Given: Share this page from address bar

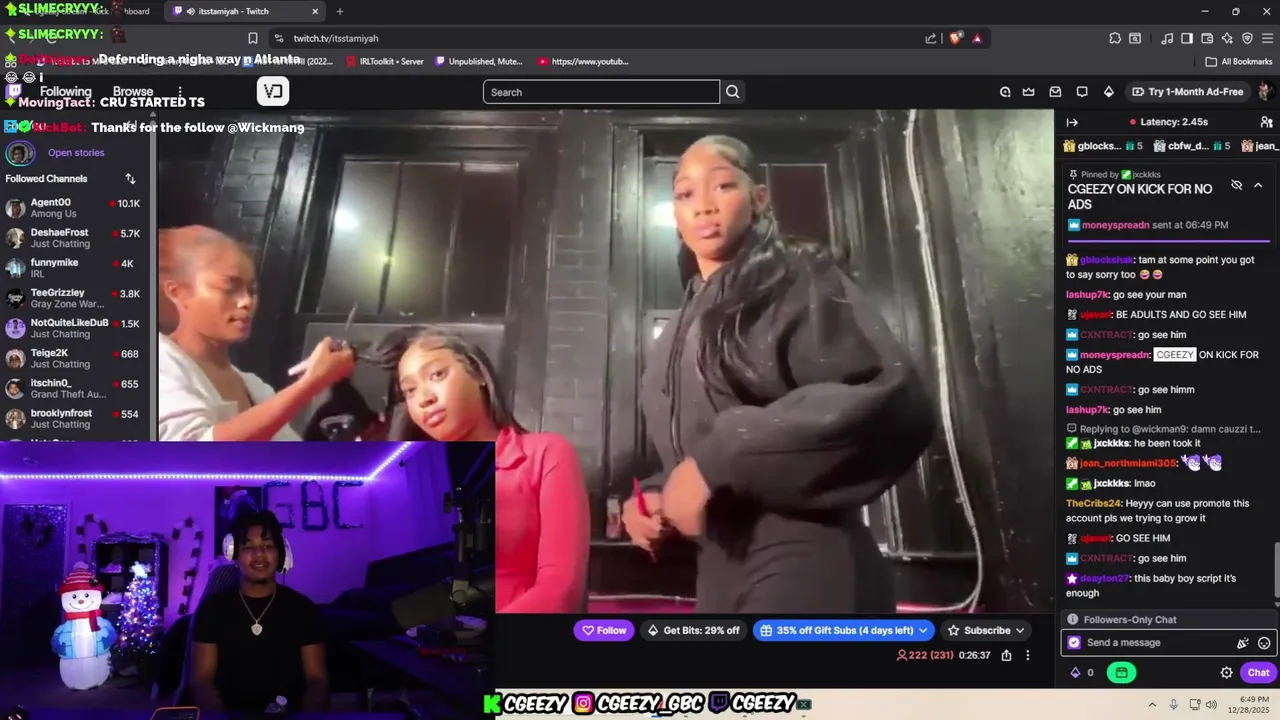Looking at the screenshot, I should point(931,38).
